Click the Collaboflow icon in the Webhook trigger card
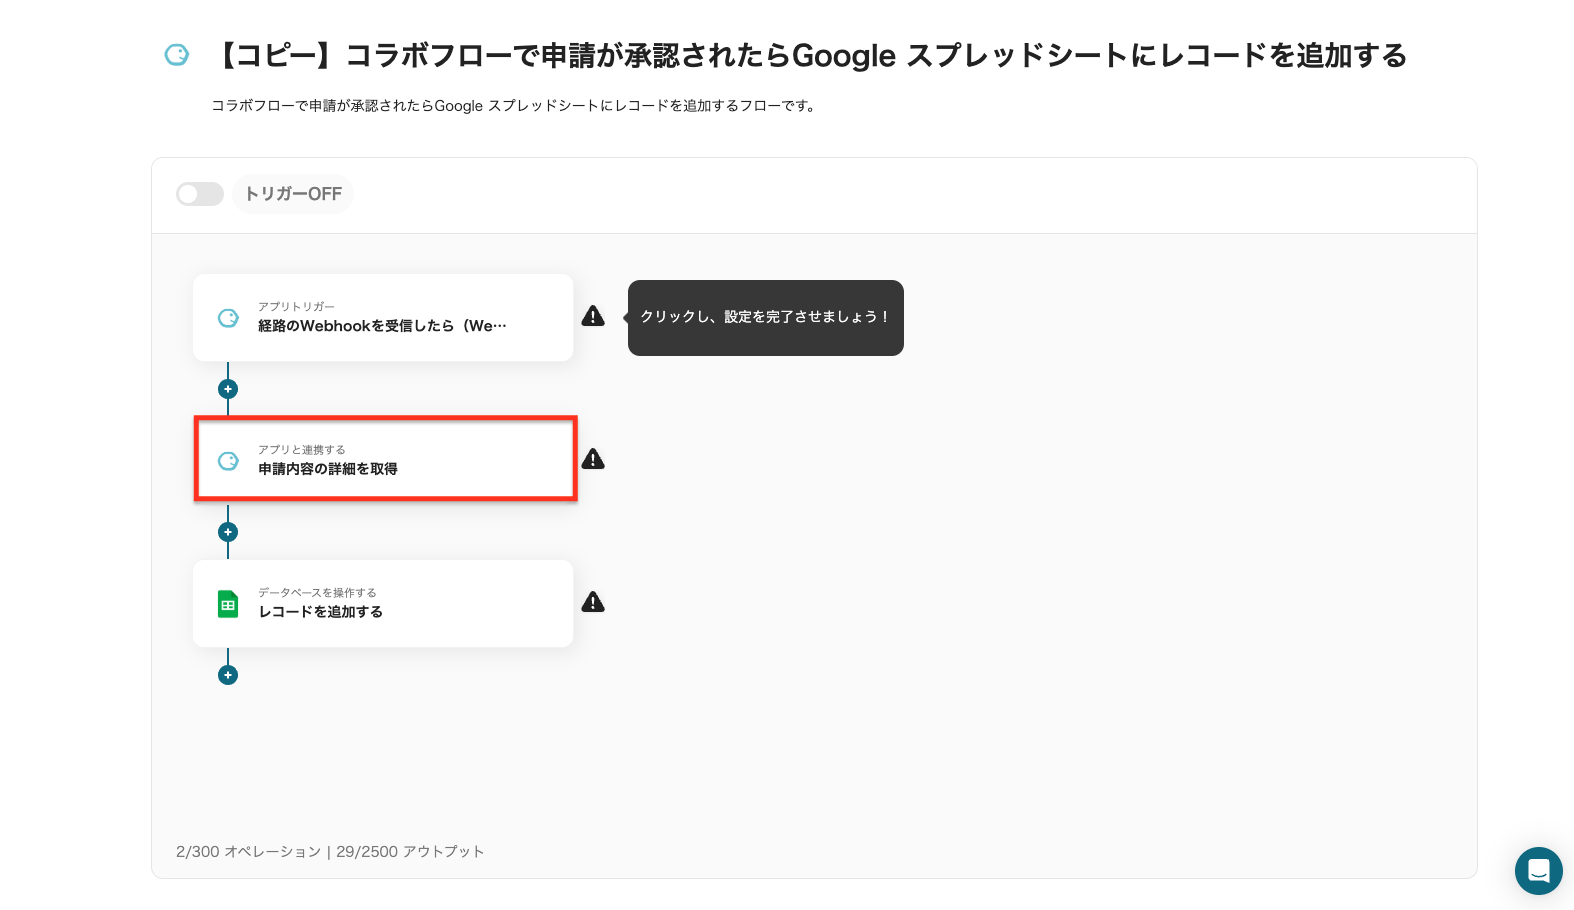The height and width of the screenshot is (910, 1574). click(x=228, y=318)
